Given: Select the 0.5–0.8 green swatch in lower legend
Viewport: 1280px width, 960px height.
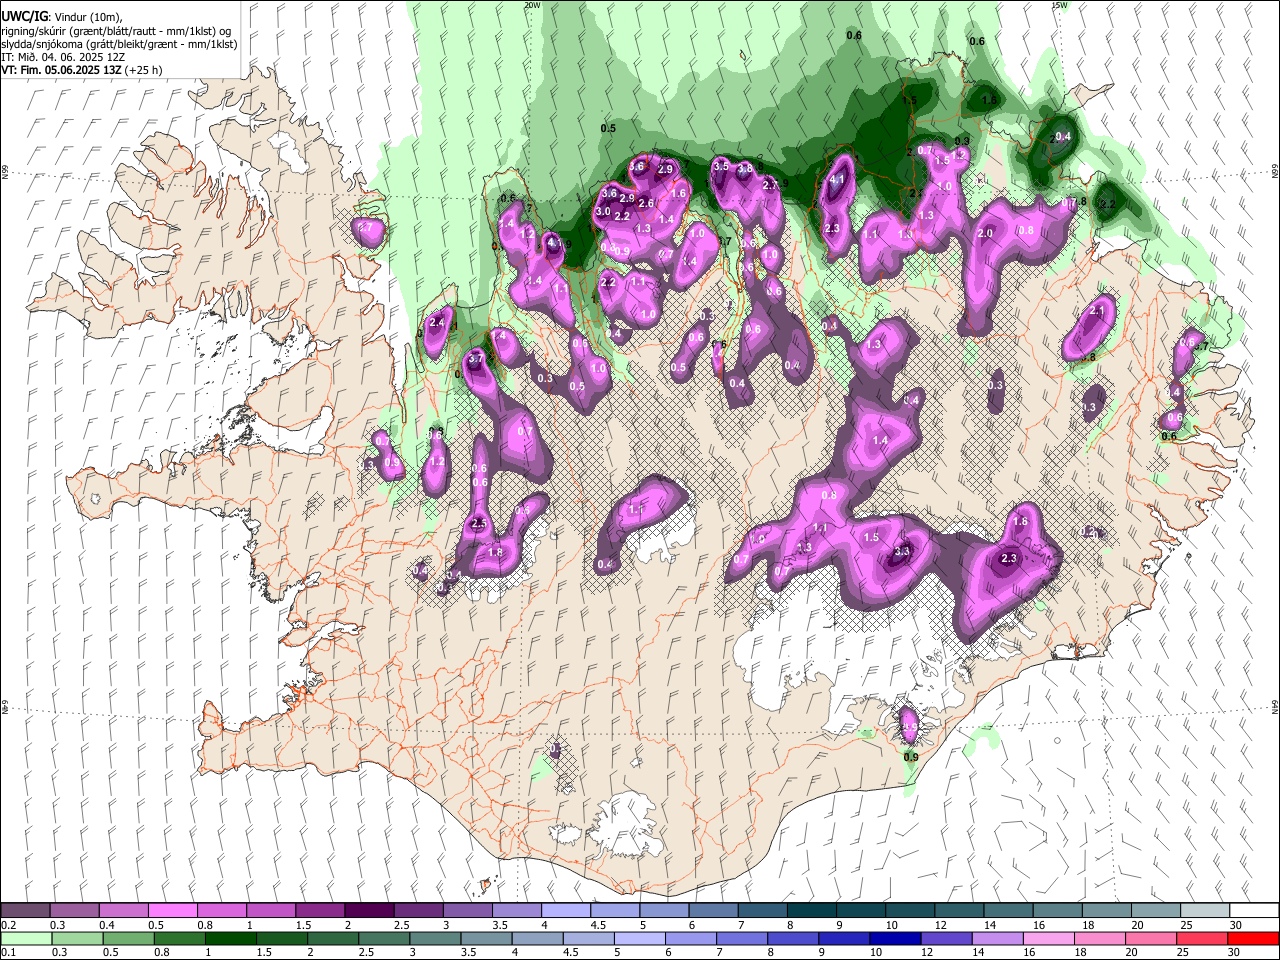Looking at the screenshot, I should (x=128, y=938).
